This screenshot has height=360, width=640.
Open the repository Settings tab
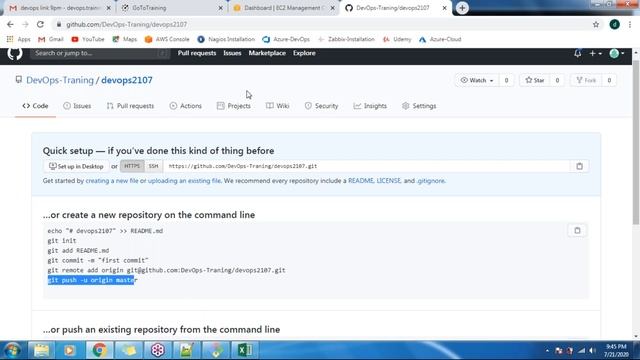pos(419,106)
